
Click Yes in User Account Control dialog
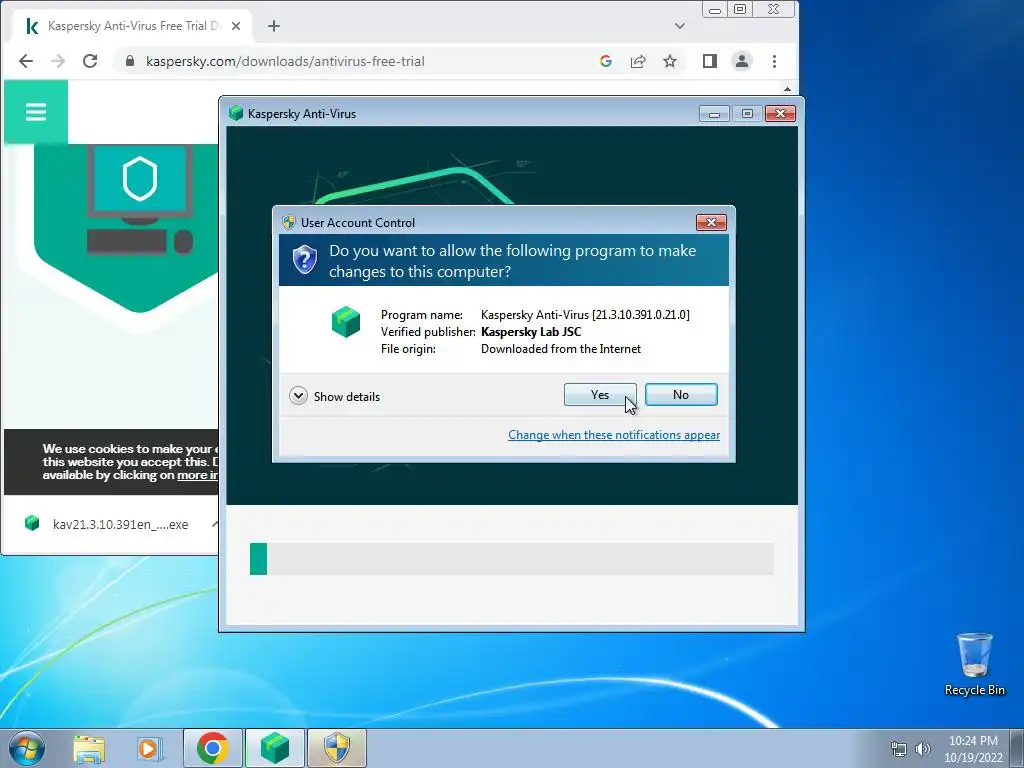(x=600, y=394)
